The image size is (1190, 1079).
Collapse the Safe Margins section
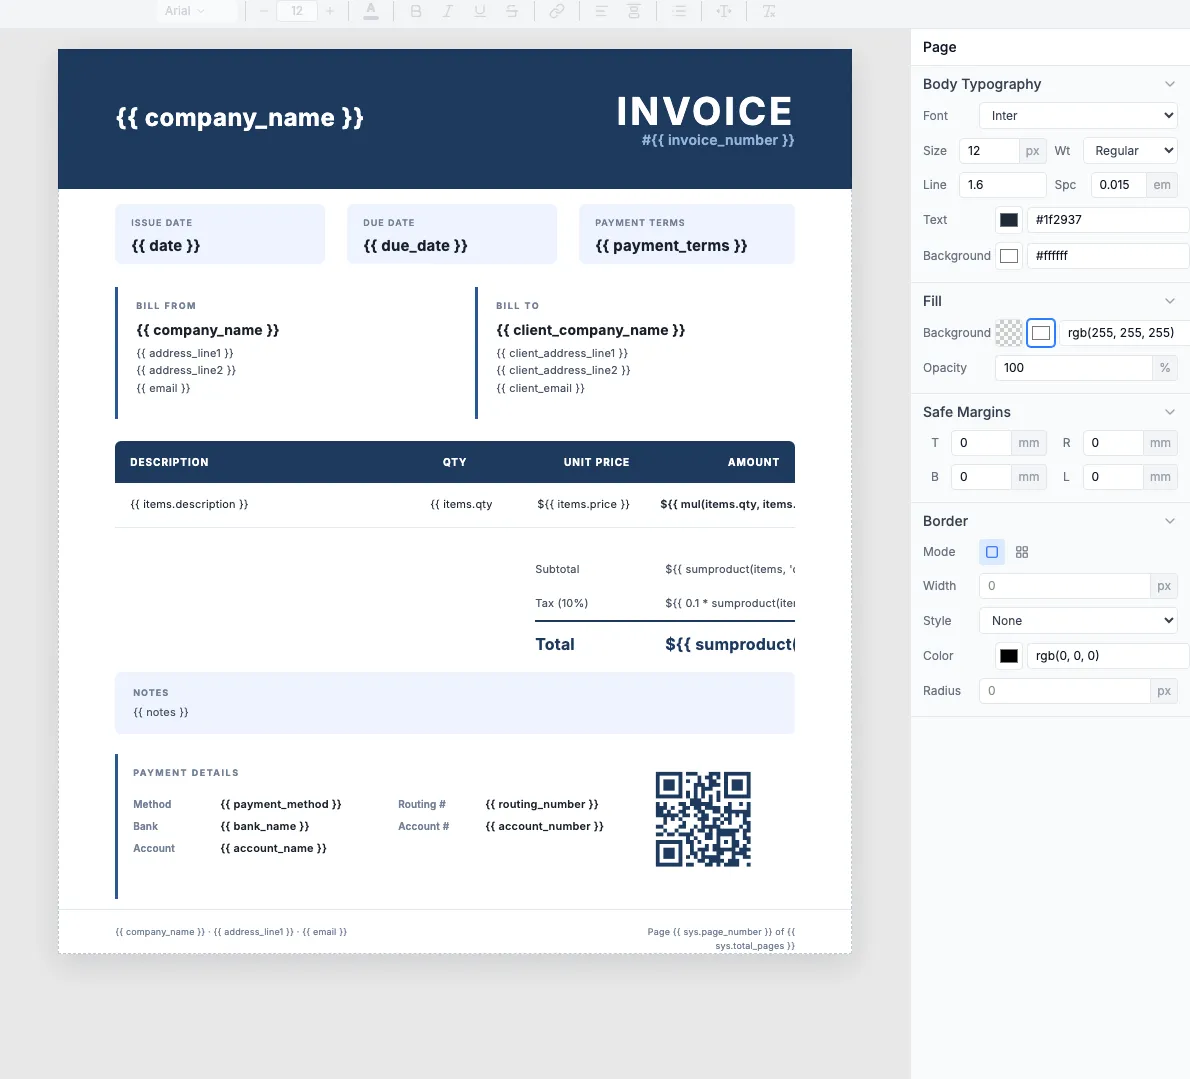(x=1169, y=411)
